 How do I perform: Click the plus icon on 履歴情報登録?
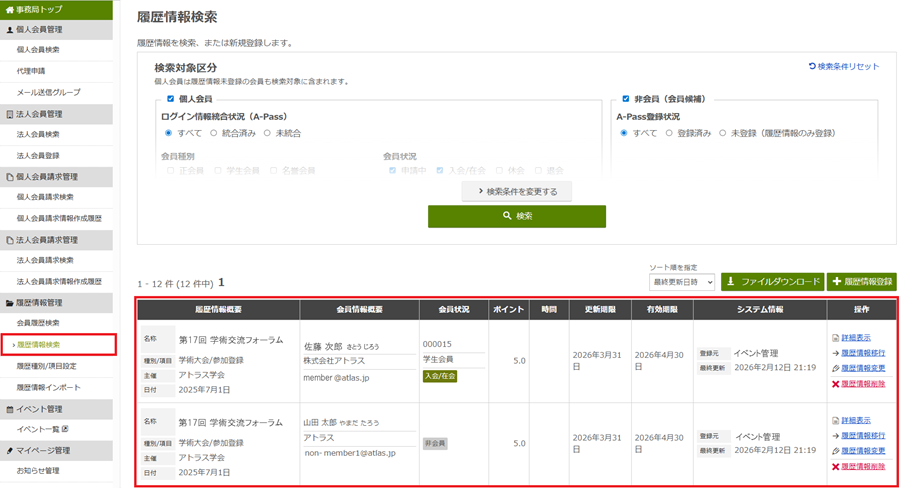pyautogui.click(x=837, y=281)
